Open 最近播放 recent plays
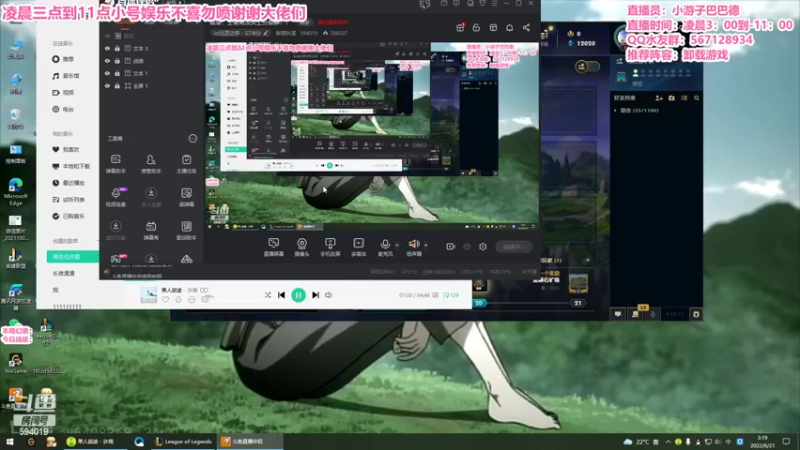This screenshot has width=800, height=450. 69,183
